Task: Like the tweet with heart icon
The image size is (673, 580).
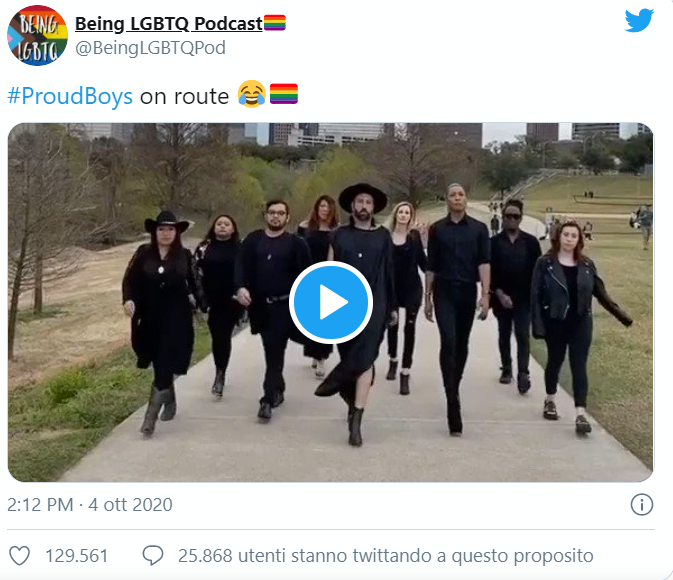Action: 20,556
